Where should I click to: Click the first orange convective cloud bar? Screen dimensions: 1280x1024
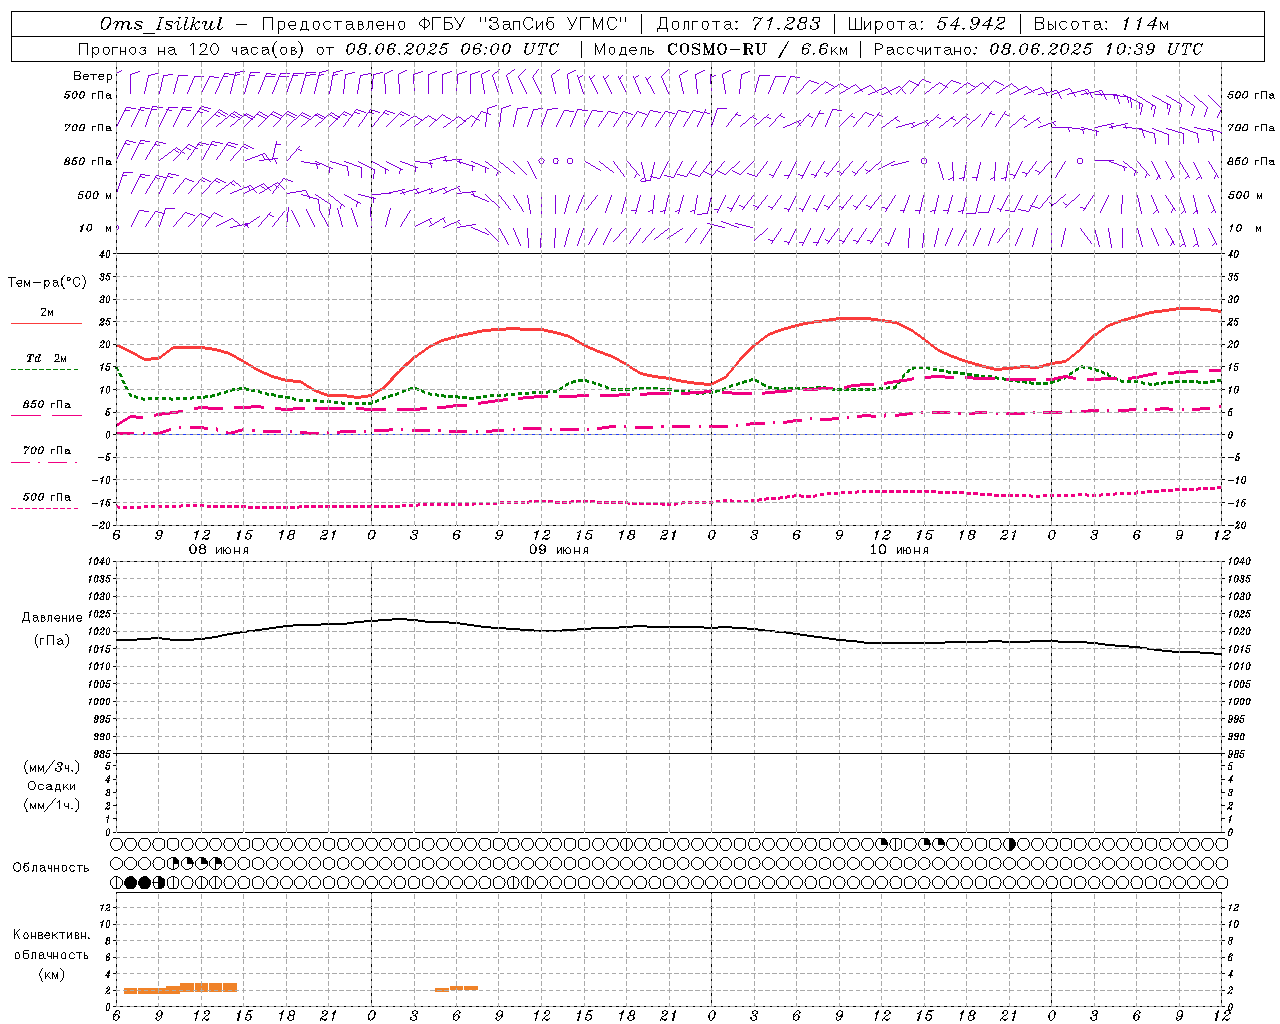point(130,991)
